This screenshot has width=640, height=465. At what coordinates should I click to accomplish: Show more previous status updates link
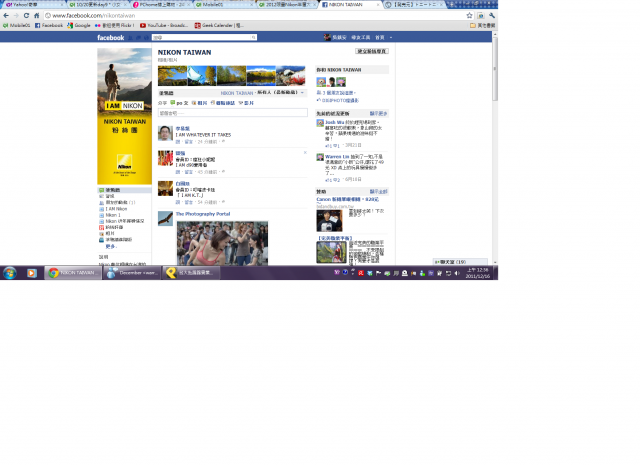378,113
